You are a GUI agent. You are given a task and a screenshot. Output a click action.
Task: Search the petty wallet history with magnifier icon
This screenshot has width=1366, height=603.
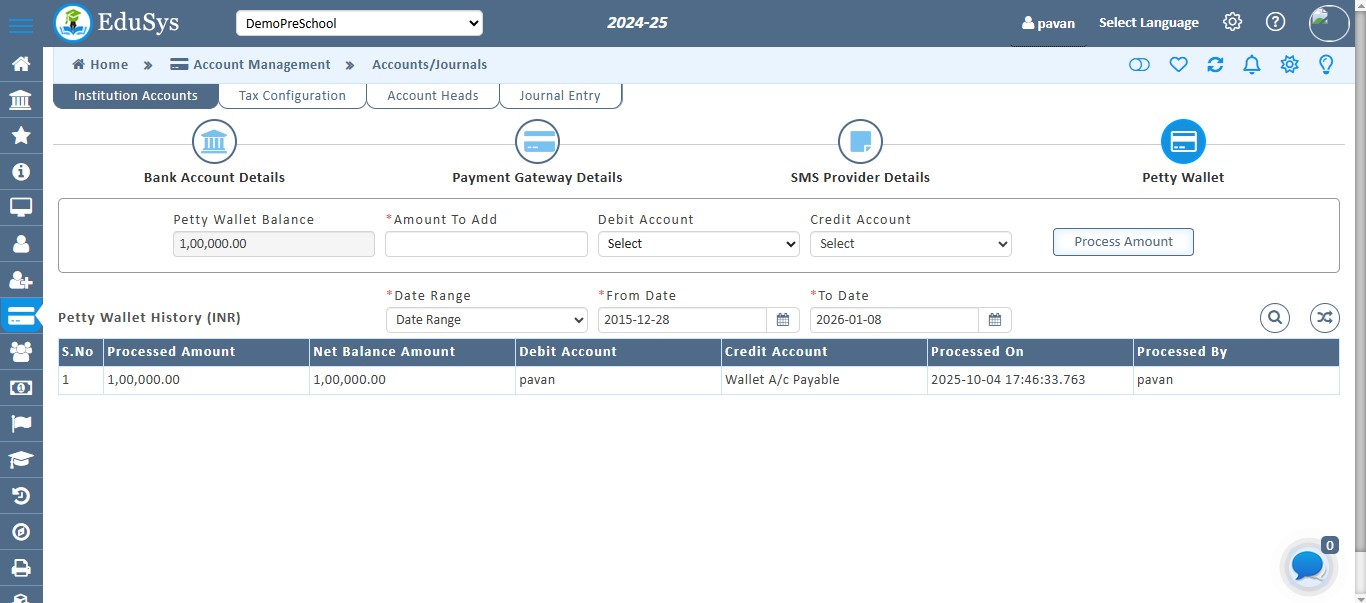[x=1274, y=317]
